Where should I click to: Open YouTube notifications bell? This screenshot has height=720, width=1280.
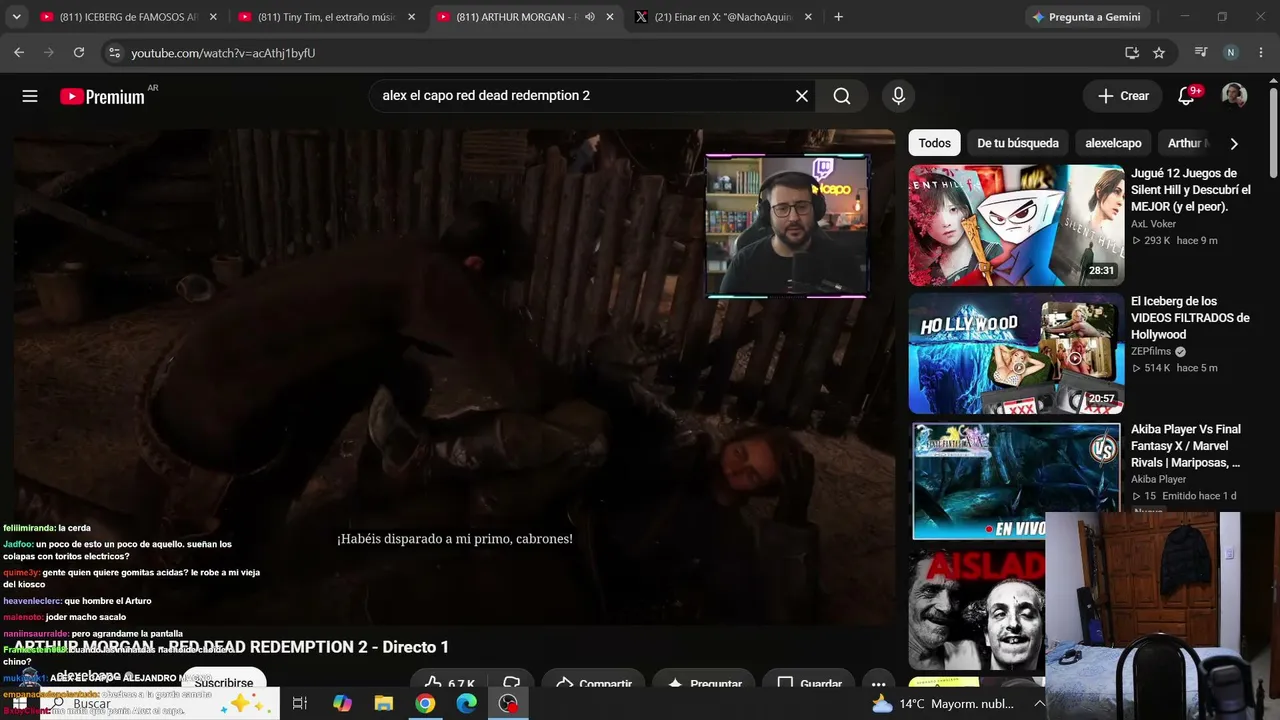pos(1186,96)
